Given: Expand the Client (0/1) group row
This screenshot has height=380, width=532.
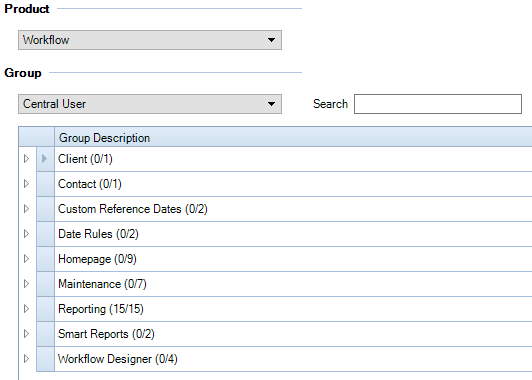Looking at the screenshot, I should tap(26, 158).
